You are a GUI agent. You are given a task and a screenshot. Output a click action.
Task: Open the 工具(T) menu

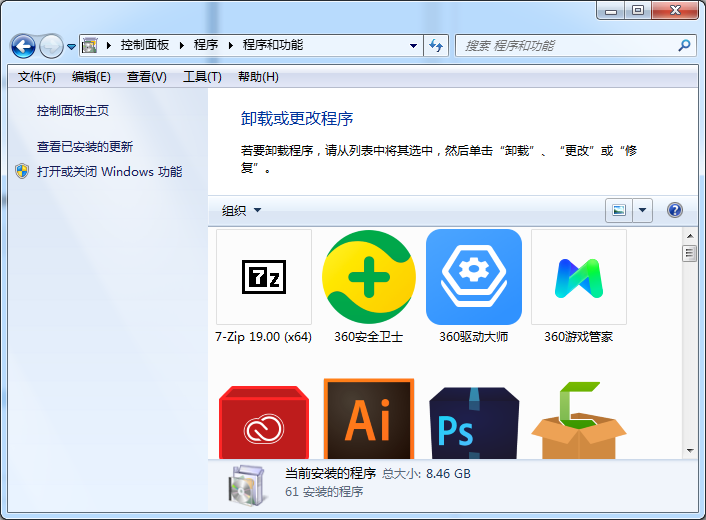pos(201,77)
